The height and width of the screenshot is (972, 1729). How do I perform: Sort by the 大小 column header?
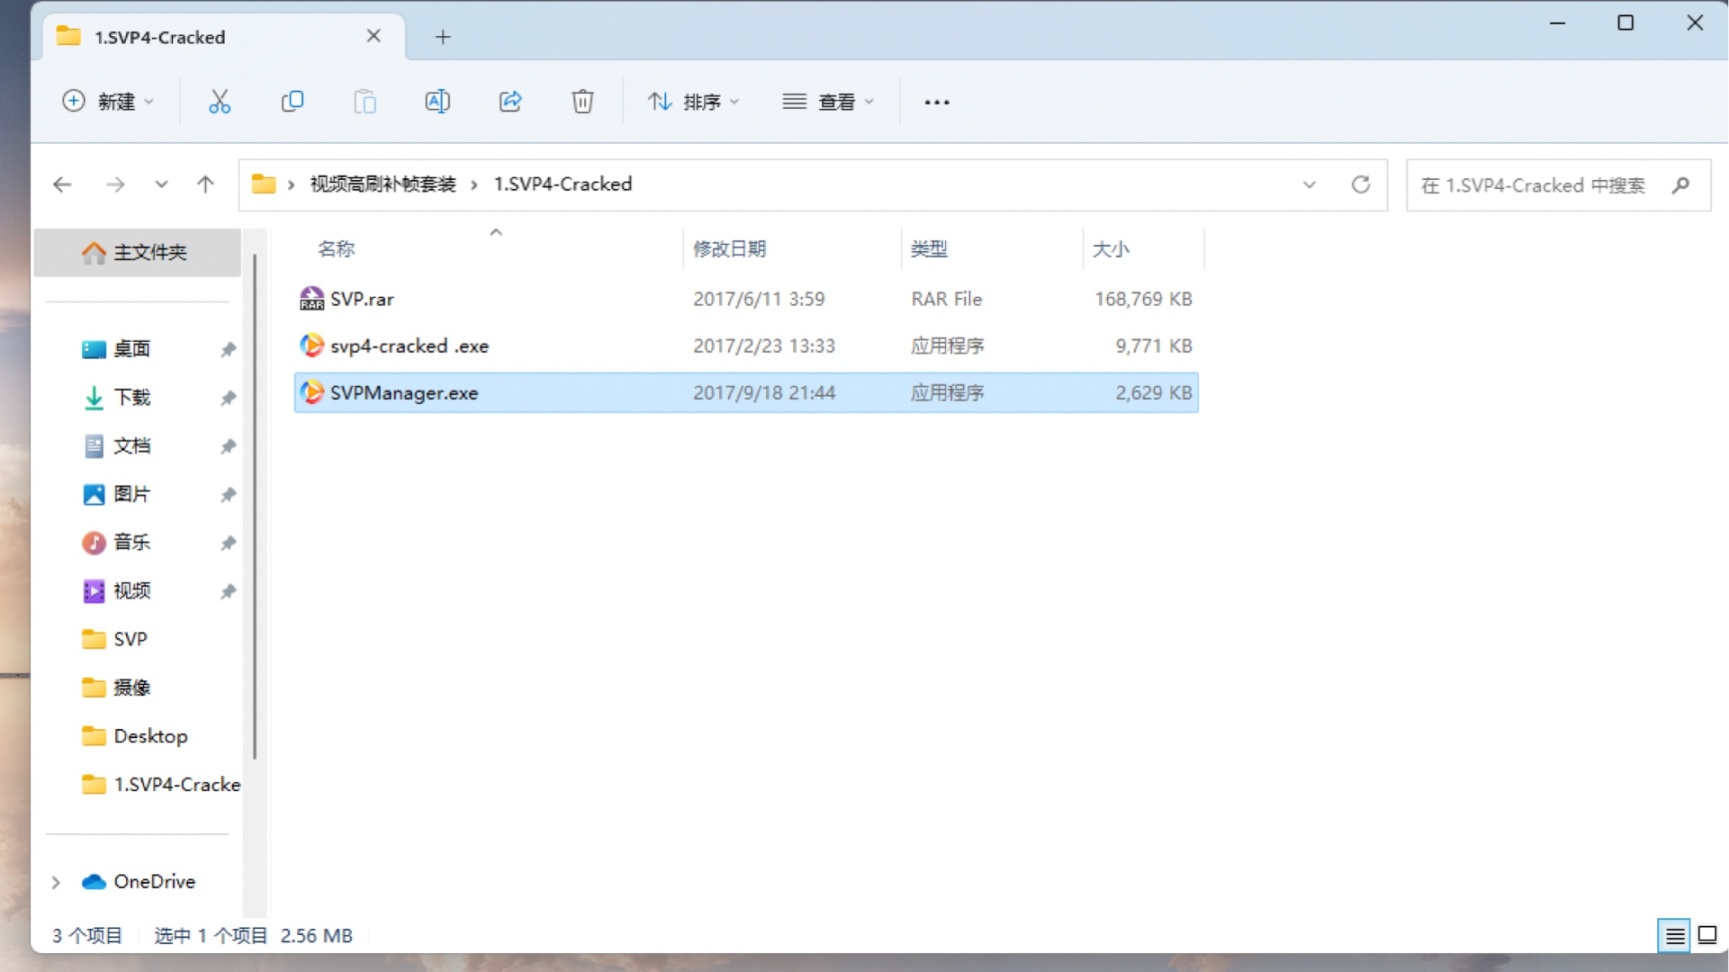coord(1110,248)
